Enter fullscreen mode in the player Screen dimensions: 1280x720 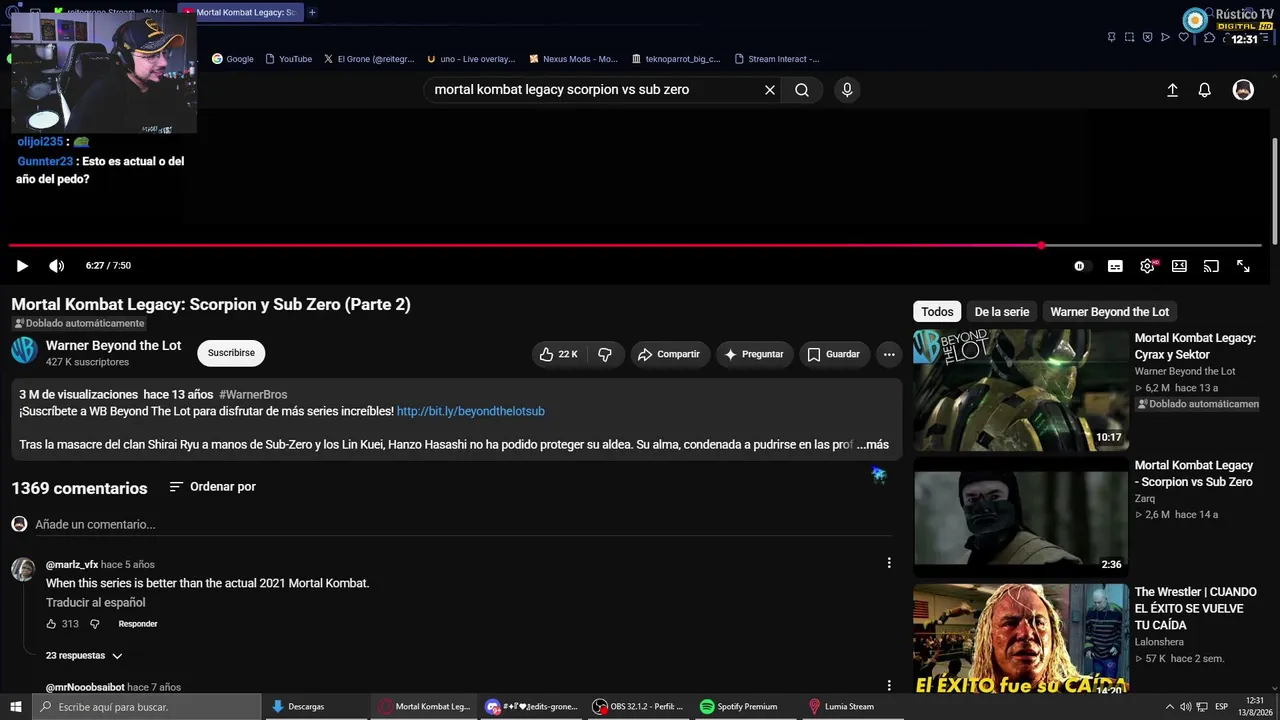tap(1243, 266)
